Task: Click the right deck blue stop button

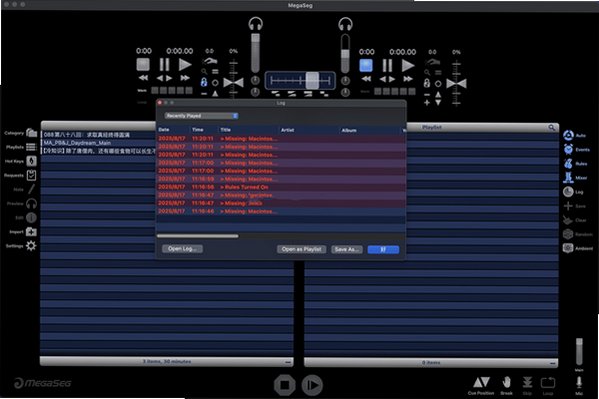Action: coord(366,65)
